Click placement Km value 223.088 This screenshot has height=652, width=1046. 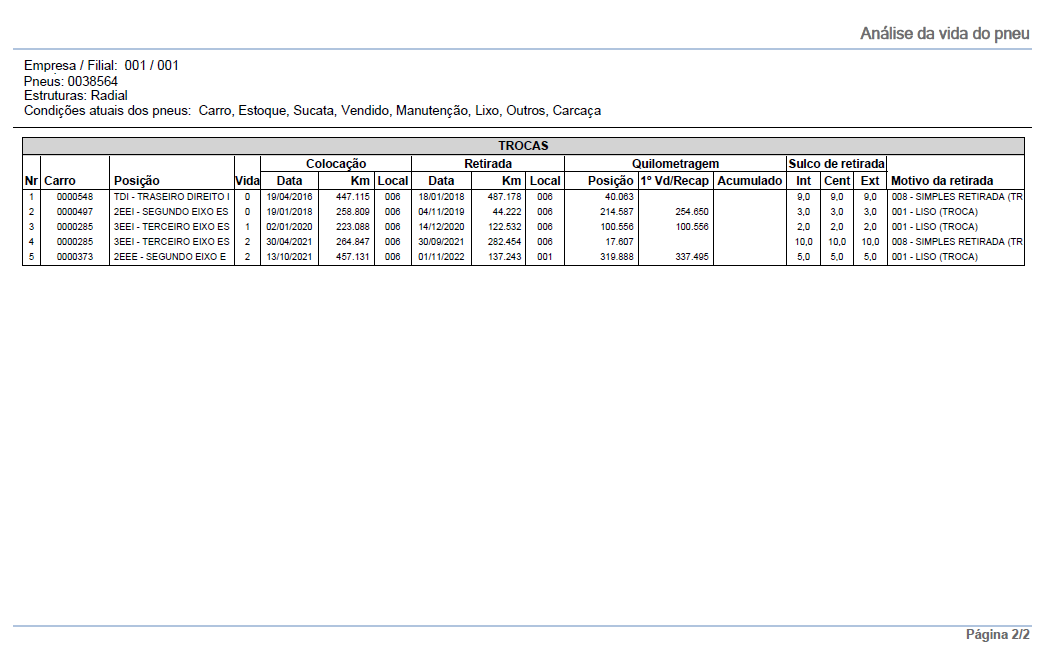click(x=353, y=227)
